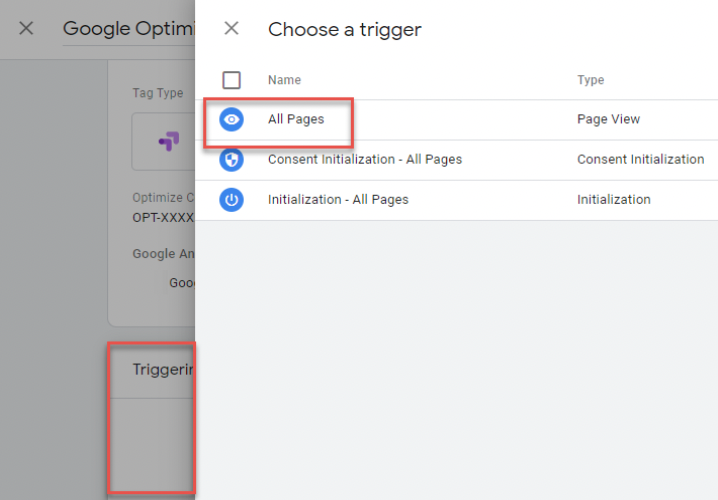This screenshot has width=718, height=500.
Task: Click the OPT-XXXX container ID text
Action: click(x=163, y=217)
